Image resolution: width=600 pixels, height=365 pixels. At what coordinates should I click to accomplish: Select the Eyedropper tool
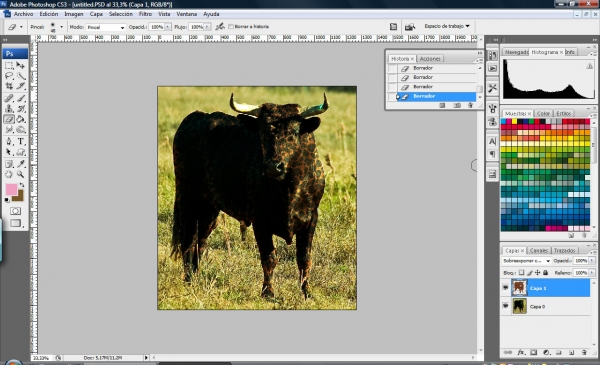point(21,164)
